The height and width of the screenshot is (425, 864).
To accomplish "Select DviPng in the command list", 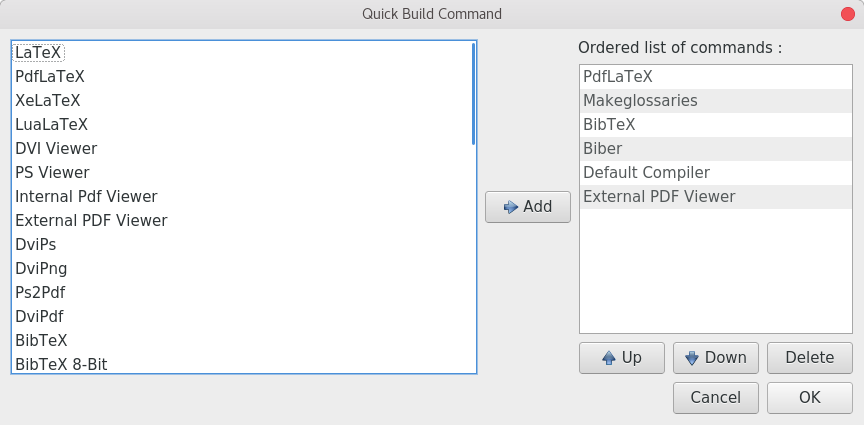I will pyautogui.click(x=243, y=269).
